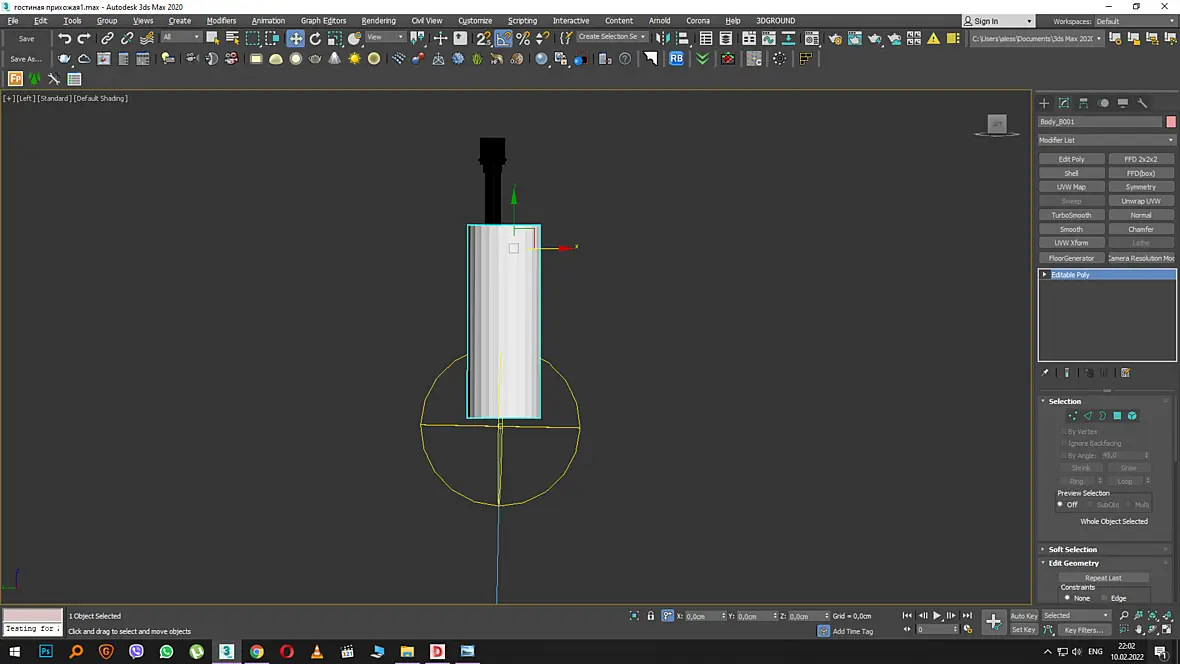Select Vertex sub-object level icon
Image resolution: width=1180 pixels, height=664 pixels.
click(x=1072, y=416)
